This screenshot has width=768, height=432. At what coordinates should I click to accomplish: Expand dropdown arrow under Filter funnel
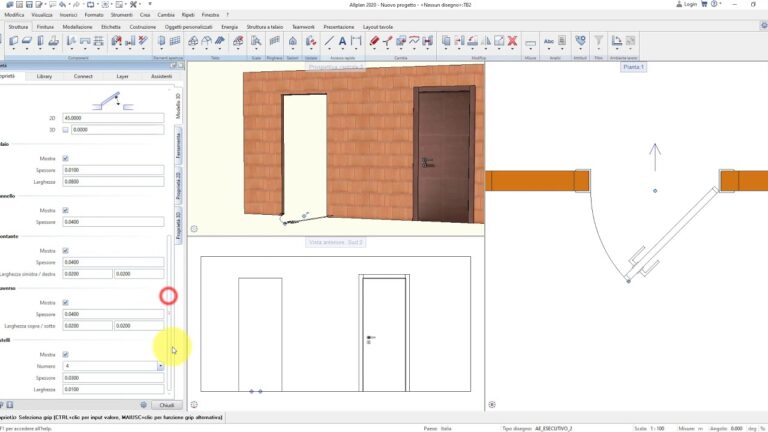click(599, 49)
